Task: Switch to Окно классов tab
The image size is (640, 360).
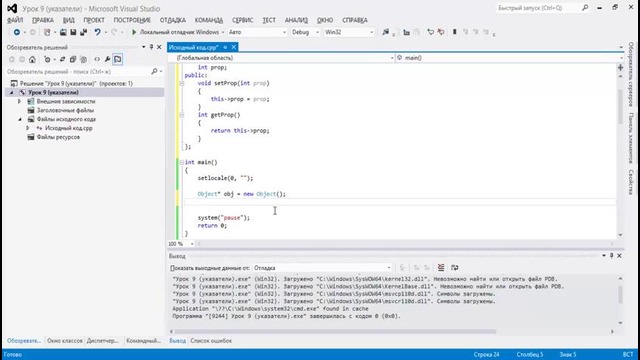Action: tap(64, 341)
